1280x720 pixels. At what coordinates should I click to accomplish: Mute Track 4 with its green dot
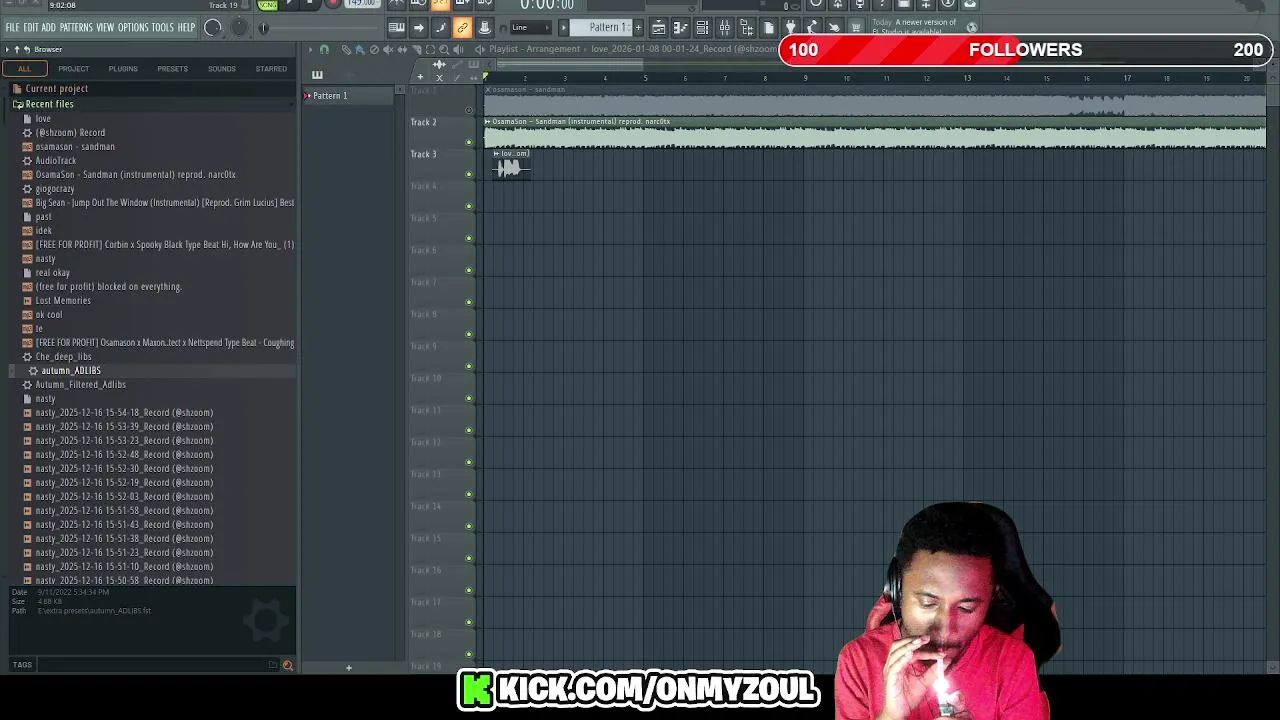pos(469,206)
